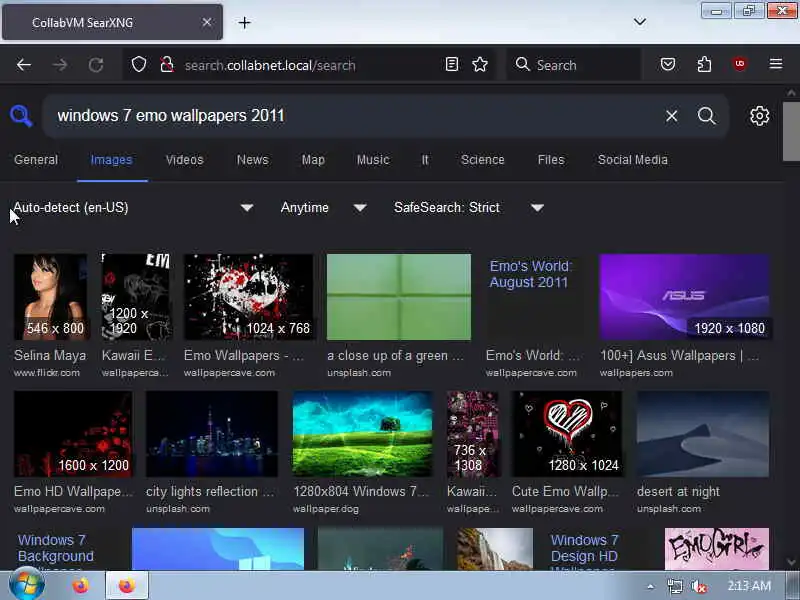Open a new browser tab
The image size is (800, 600).
[244, 22]
